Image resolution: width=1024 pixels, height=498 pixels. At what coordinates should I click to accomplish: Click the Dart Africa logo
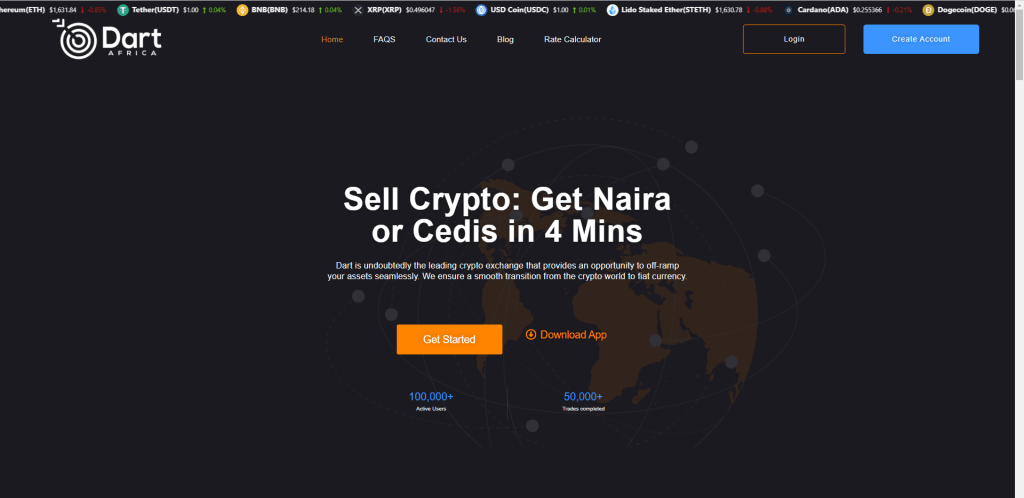coord(107,39)
